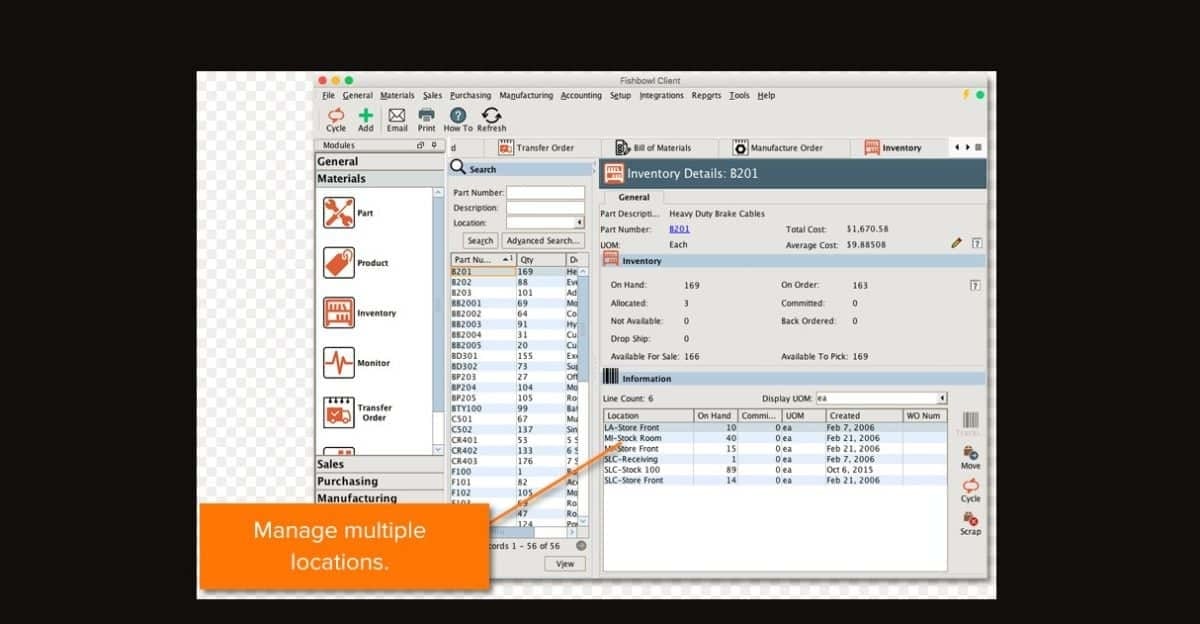The image size is (1200, 624).
Task: Select part row BB2001
Action: pyautogui.click(x=515, y=303)
